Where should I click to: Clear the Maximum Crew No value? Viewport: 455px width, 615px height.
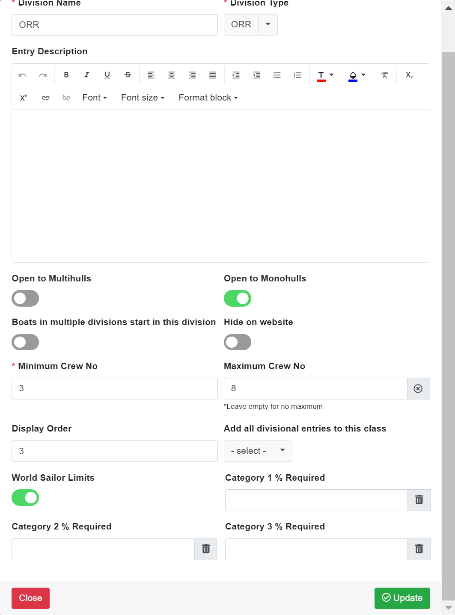(x=418, y=388)
